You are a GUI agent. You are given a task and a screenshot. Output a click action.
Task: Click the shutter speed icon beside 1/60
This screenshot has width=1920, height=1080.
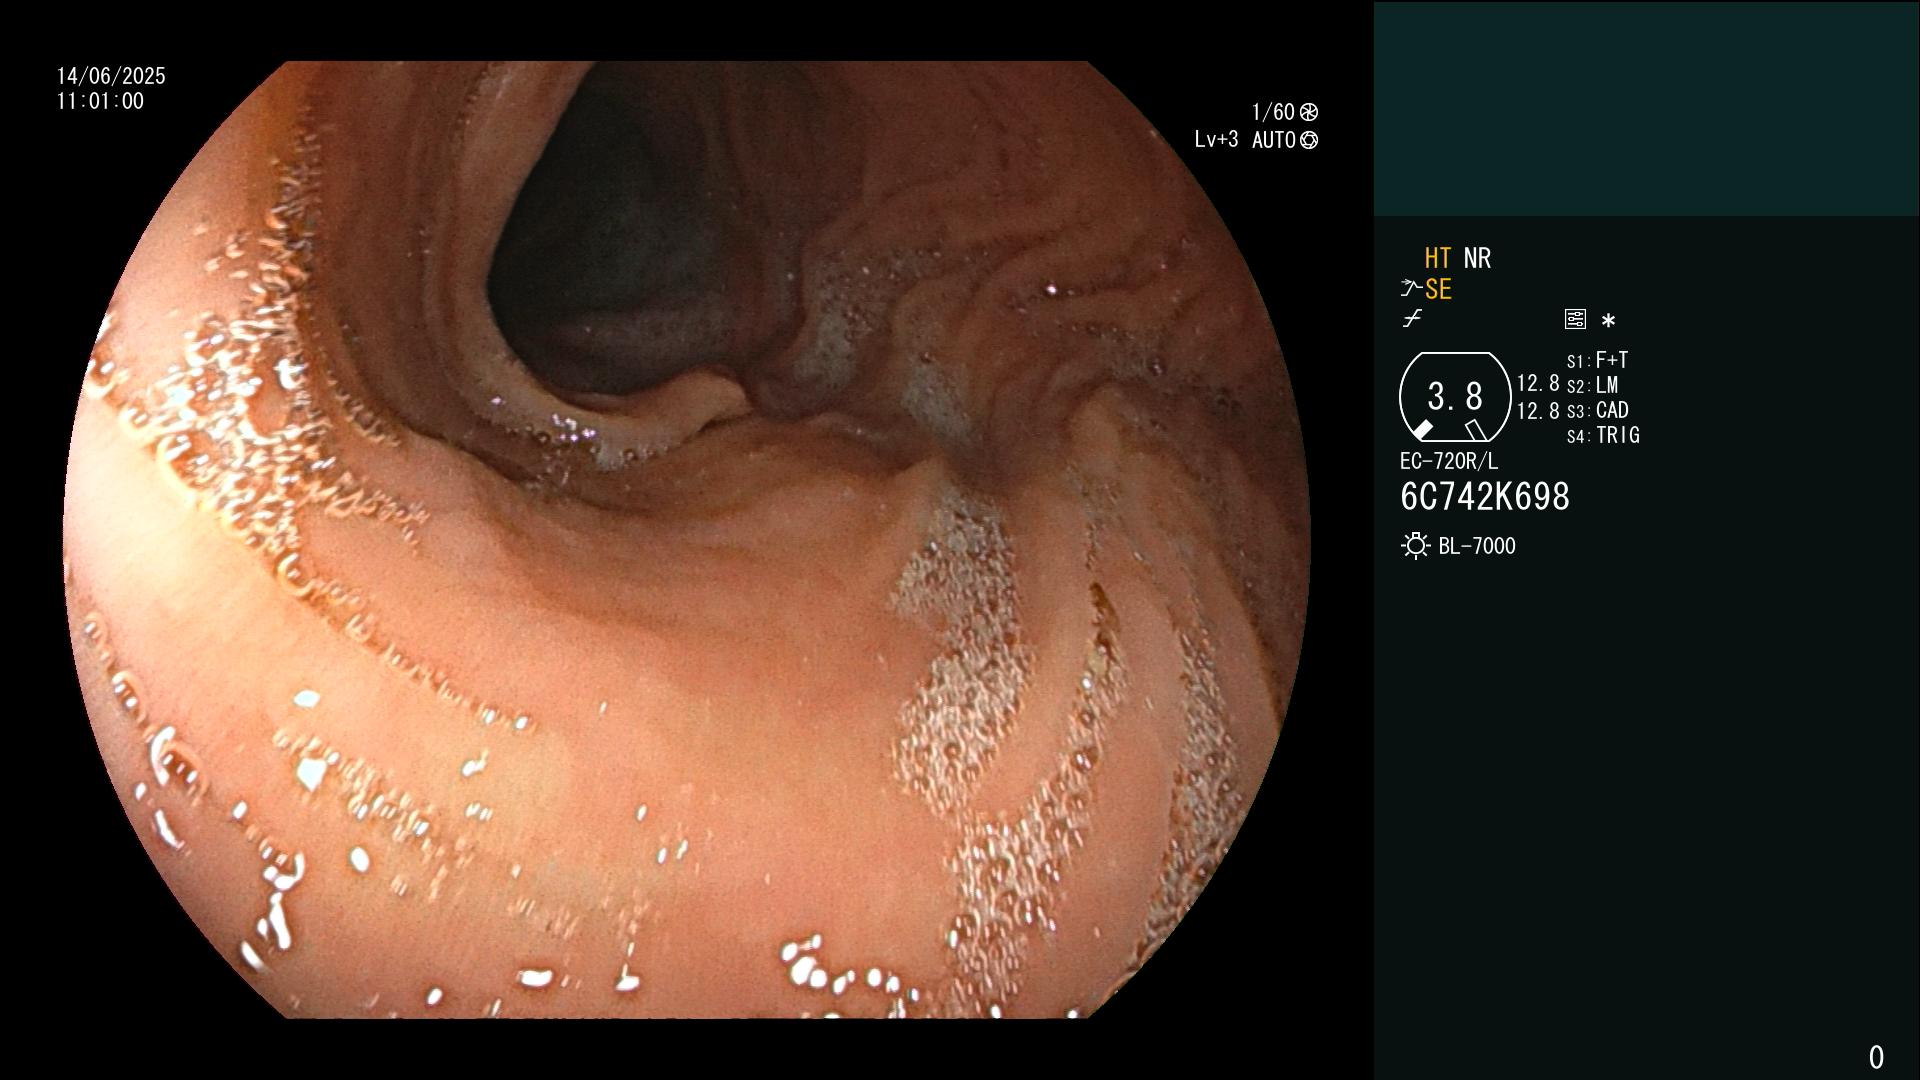coord(1309,112)
